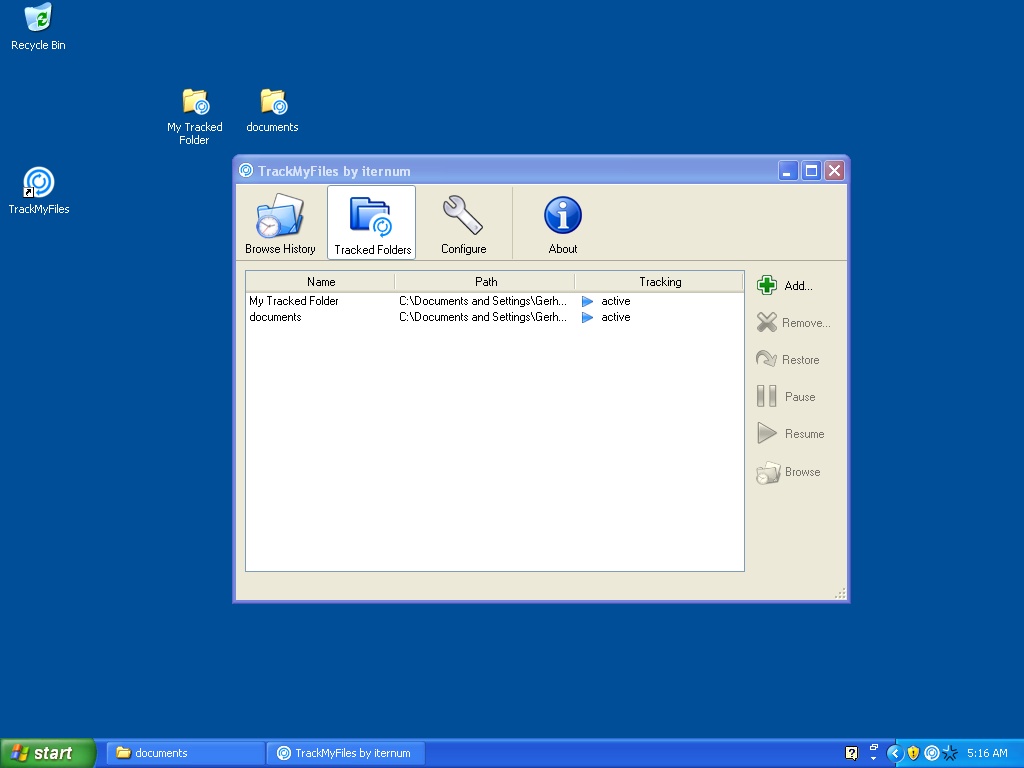Screen dimensions: 1024x768
Task: Click the Resume tracking button
Action: (x=790, y=434)
